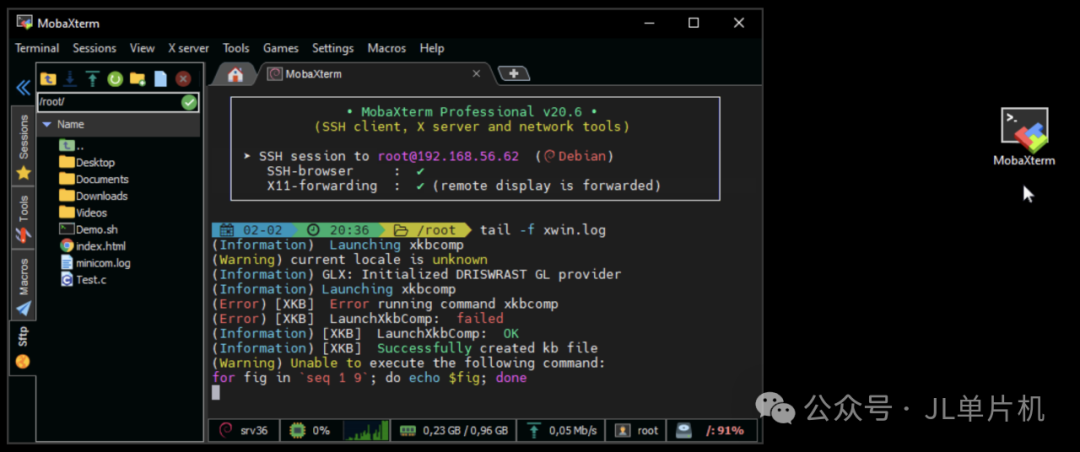Confirm the /root/ path with green check
Screen dimensions: 1080x452
point(189,103)
